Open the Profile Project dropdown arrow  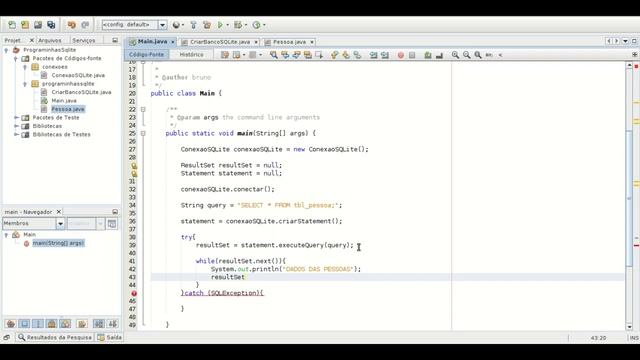pyautogui.click(x=264, y=25)
